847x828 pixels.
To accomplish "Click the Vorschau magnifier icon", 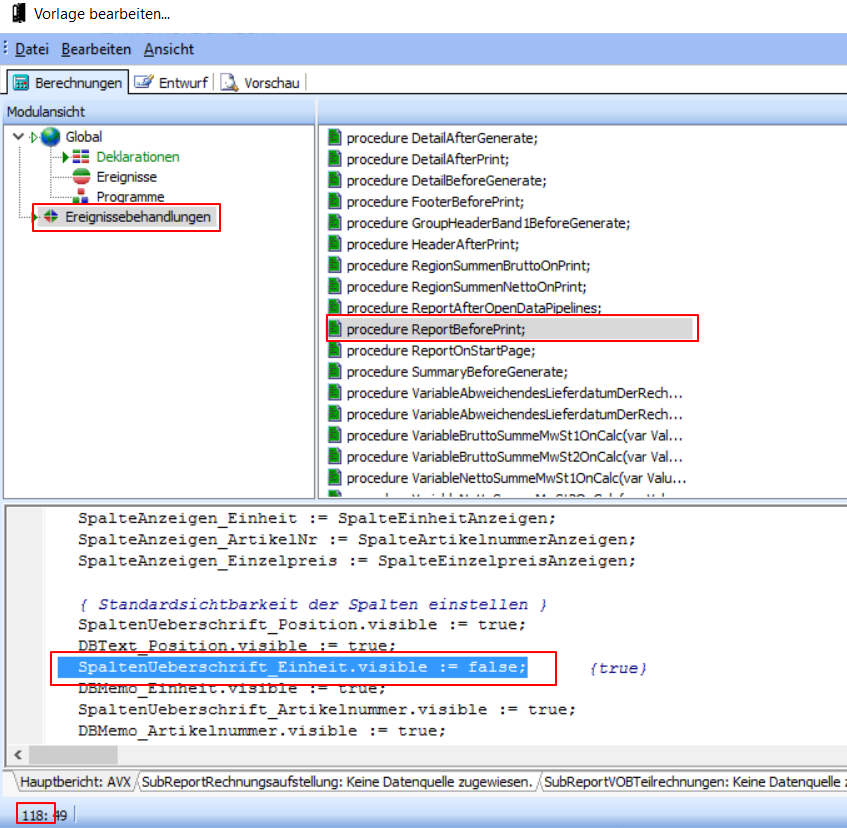I will click(229, 82).
